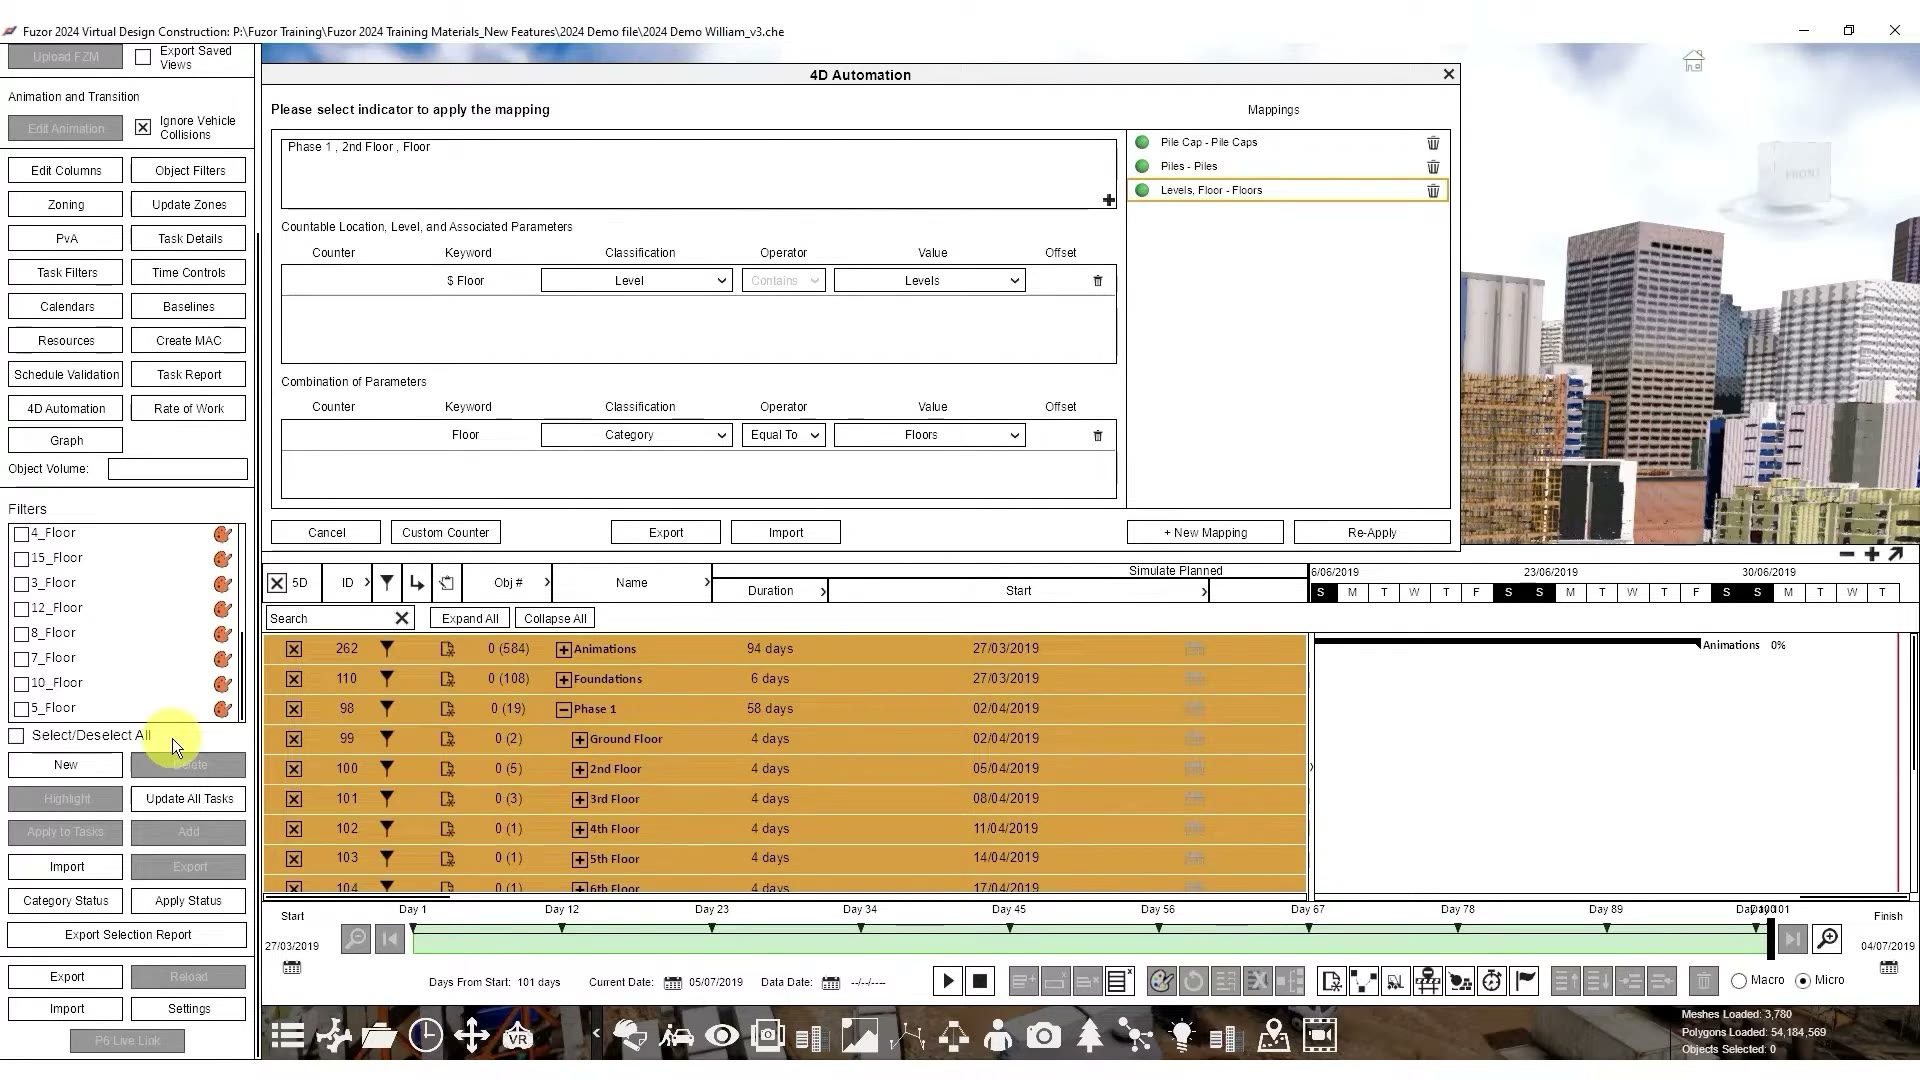Delete the Floor Category combination row
This screenshot has width=1920, height=1080.
[x=1098, y=436]
